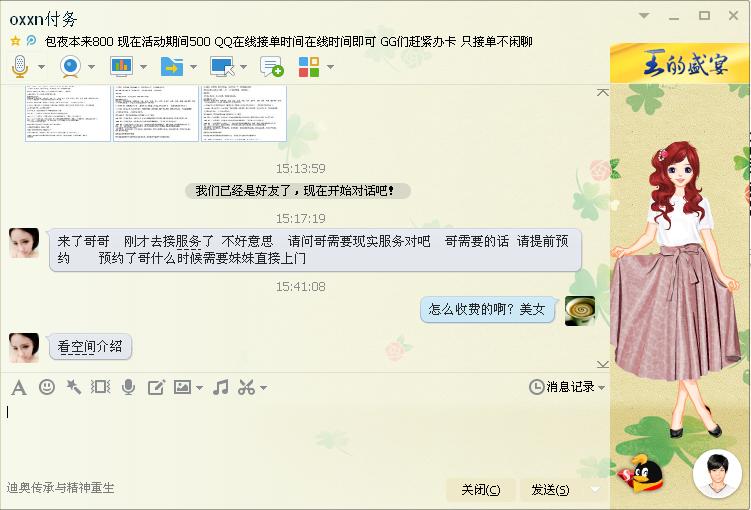The image size is (751, 510).
Task: Record a voice message microphone icon
Action: pos(128,386)
